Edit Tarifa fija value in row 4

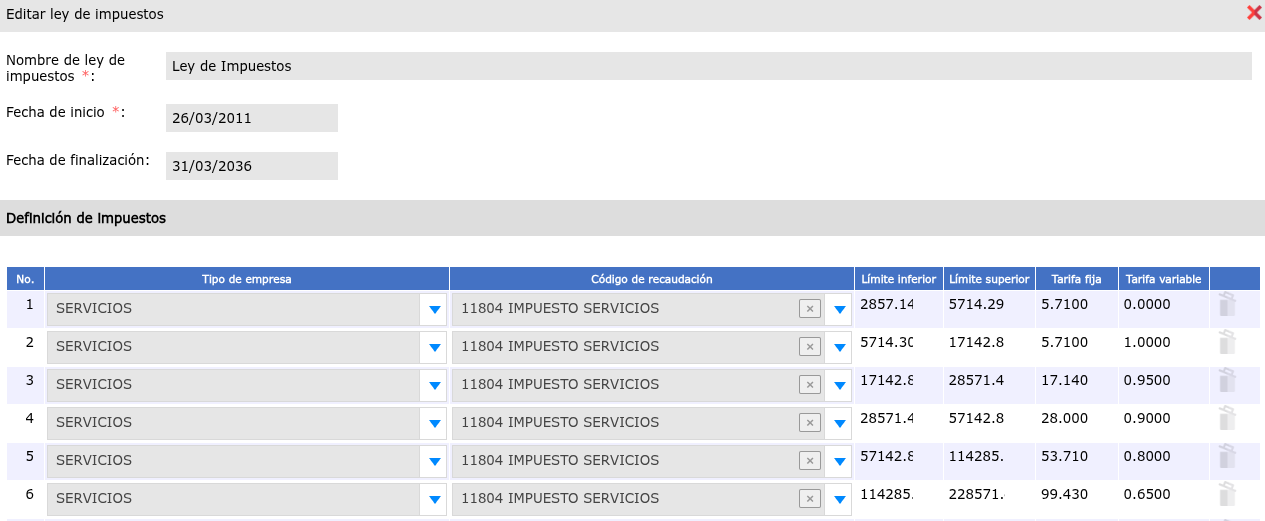pyautogui.click(x=1074, y=419)
